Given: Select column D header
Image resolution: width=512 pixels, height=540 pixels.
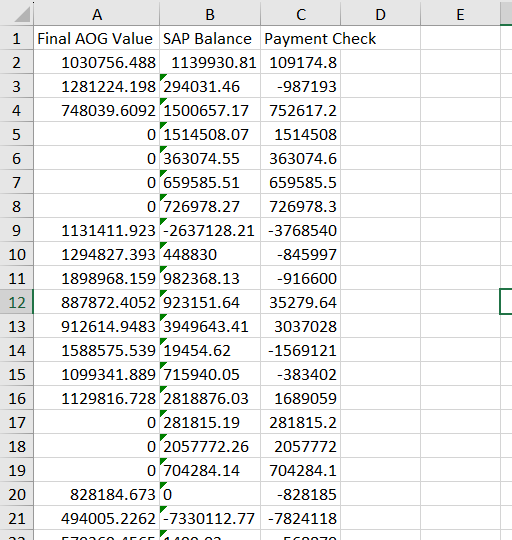Looking at the screenshot, I should pos(380,14).
